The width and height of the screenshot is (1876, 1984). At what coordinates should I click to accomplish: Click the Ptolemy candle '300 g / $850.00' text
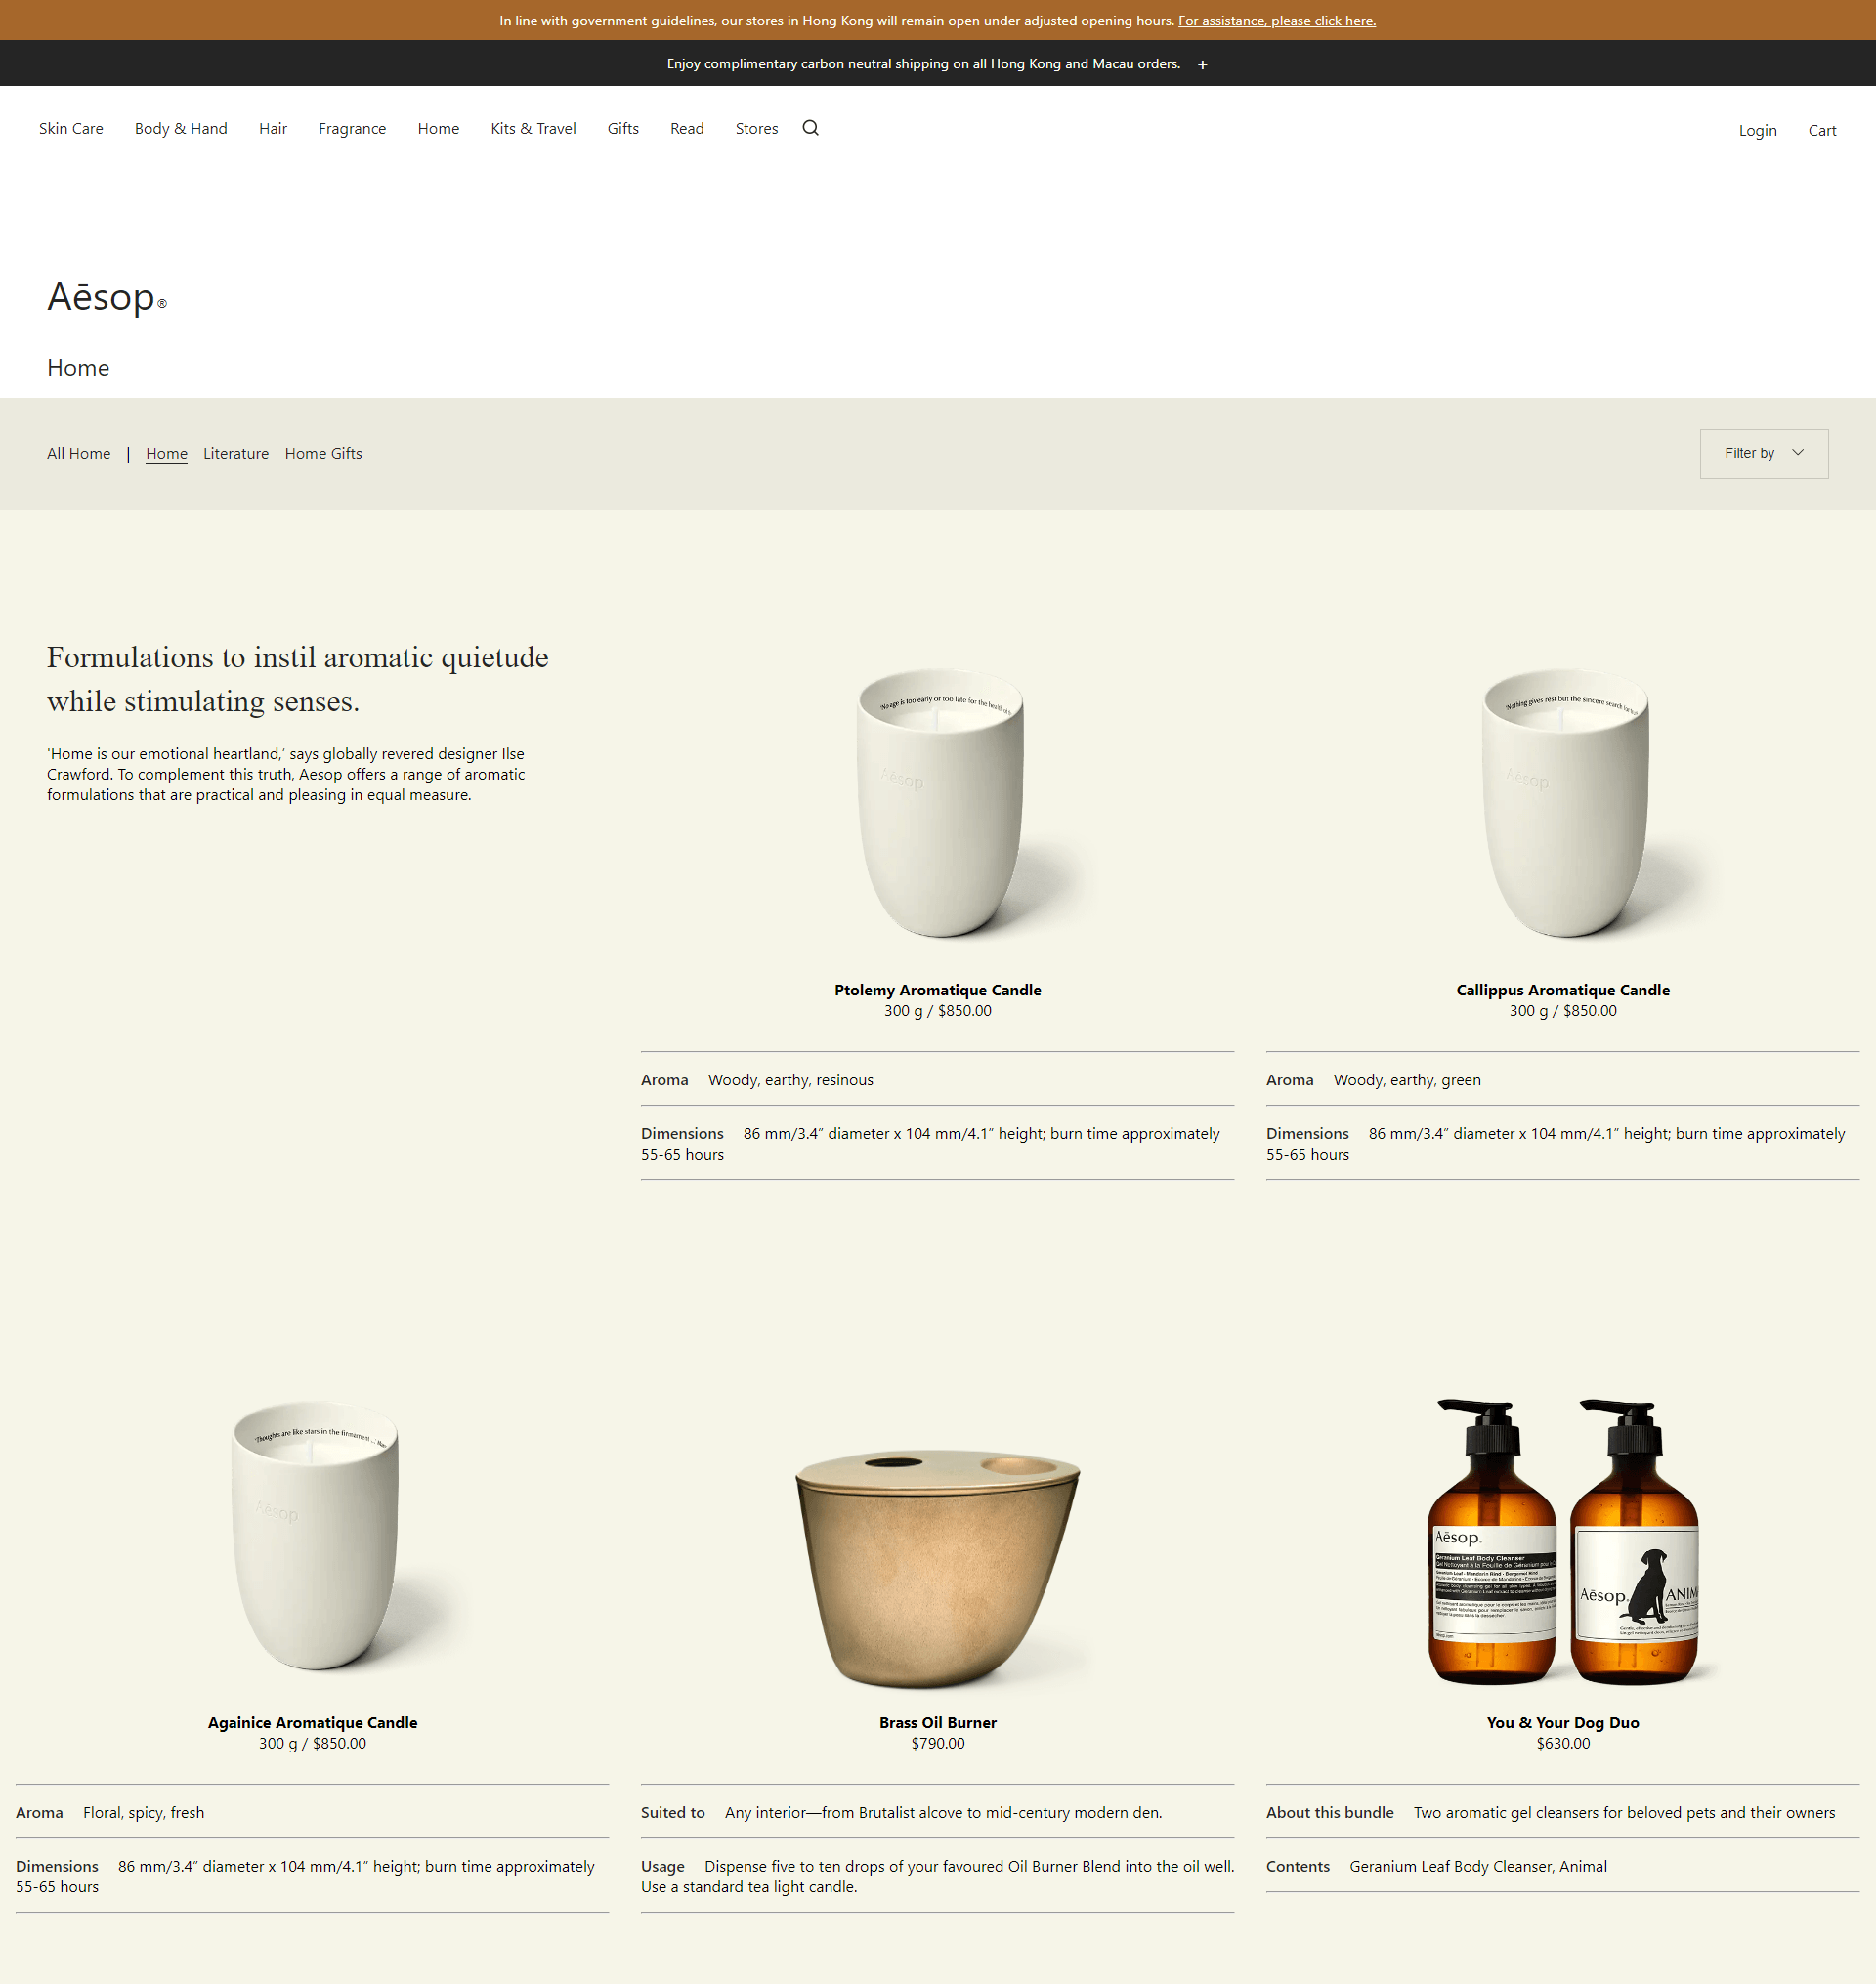tap(938, 1010)
